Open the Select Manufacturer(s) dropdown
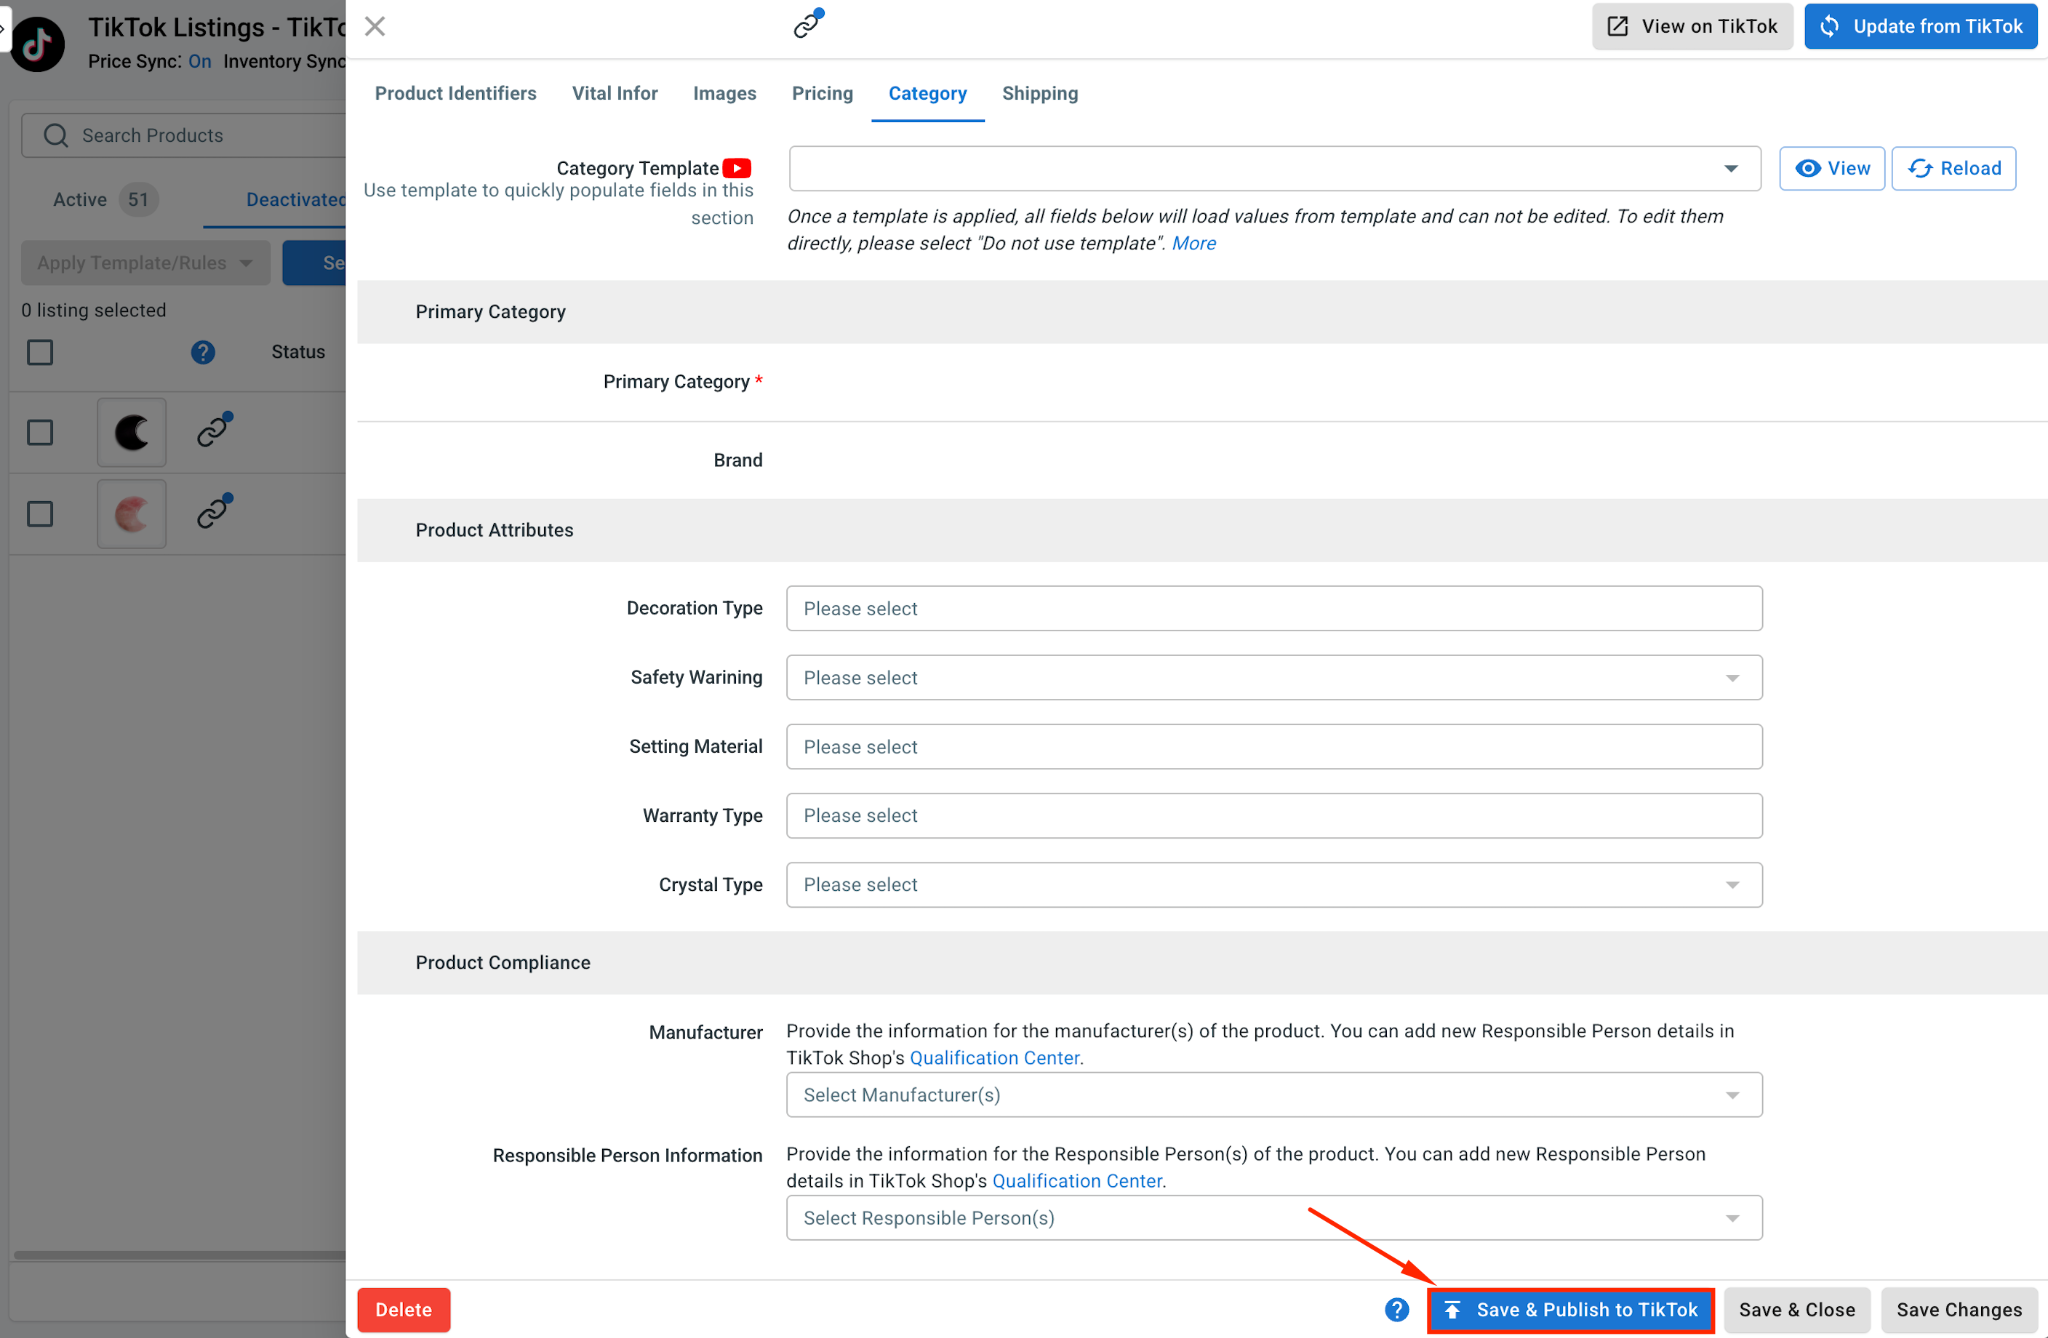The width and height of the screenshot is (2048, 1338). pos(1274,1095)
